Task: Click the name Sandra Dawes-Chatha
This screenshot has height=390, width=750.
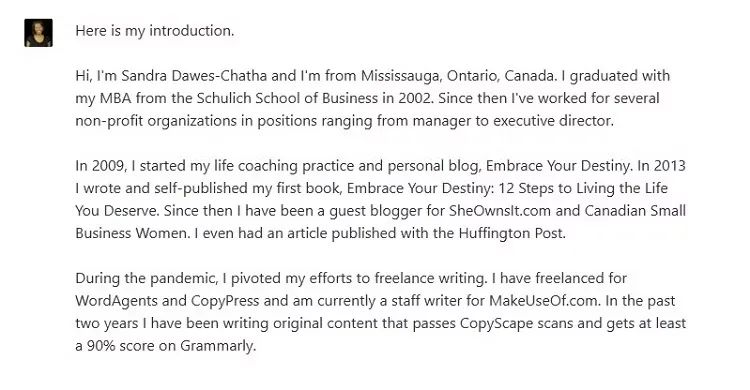Action: click(194, 76)
